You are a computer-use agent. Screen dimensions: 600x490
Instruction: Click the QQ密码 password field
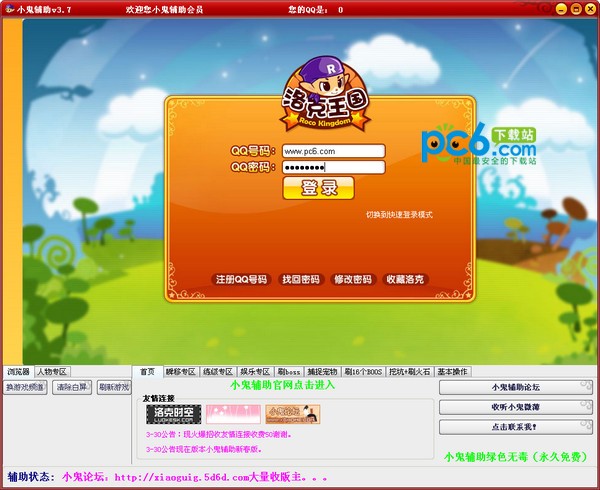tap(334, 167)
